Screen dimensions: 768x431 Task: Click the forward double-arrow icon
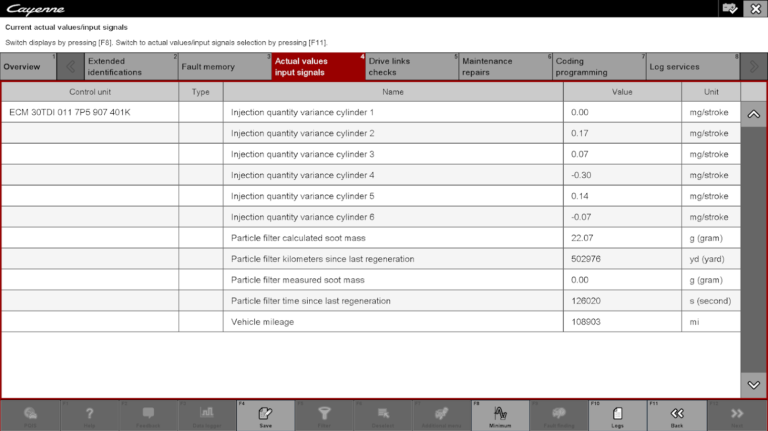point(737,415)
